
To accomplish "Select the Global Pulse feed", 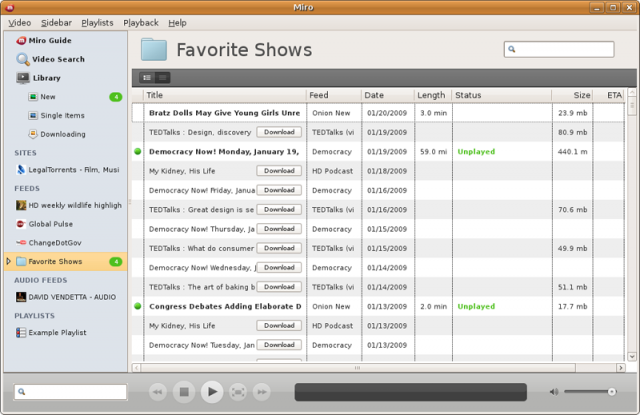I will tap(44, 224).
